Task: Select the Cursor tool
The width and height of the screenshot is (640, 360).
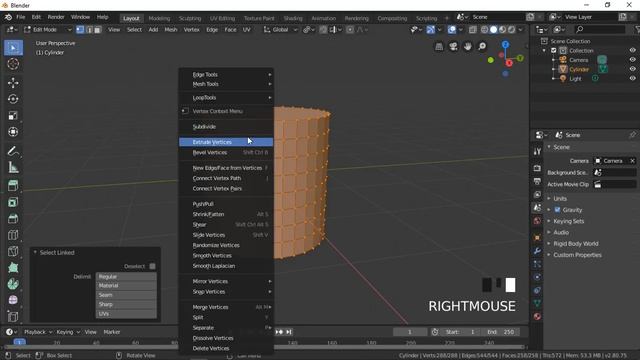Action: click(x=13, y=64)
